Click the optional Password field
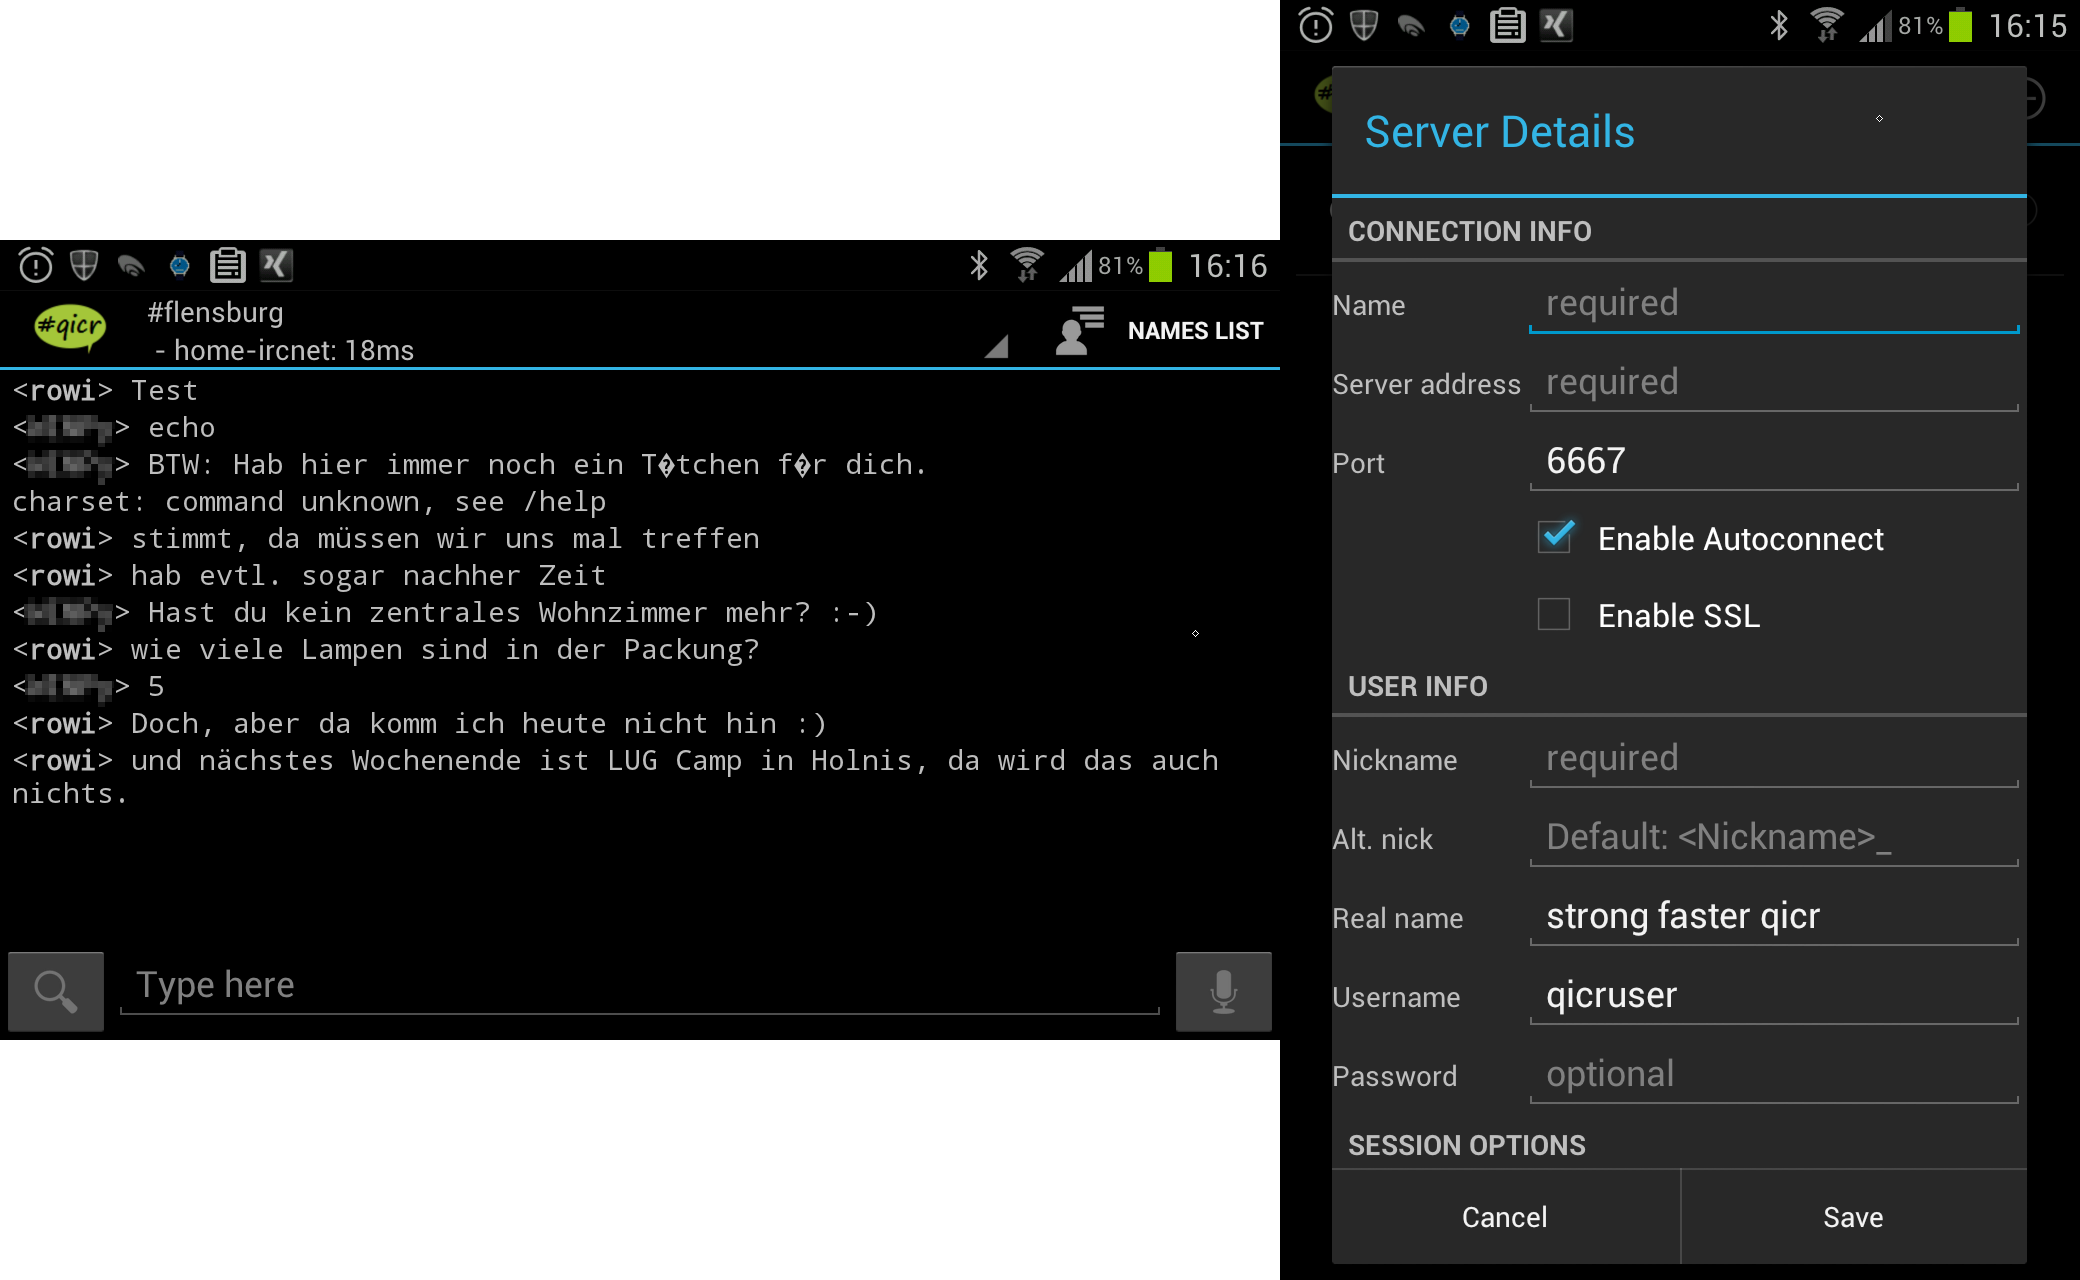Viewport: 2080px width, 1280px height. click(x=1774, y=1075)
